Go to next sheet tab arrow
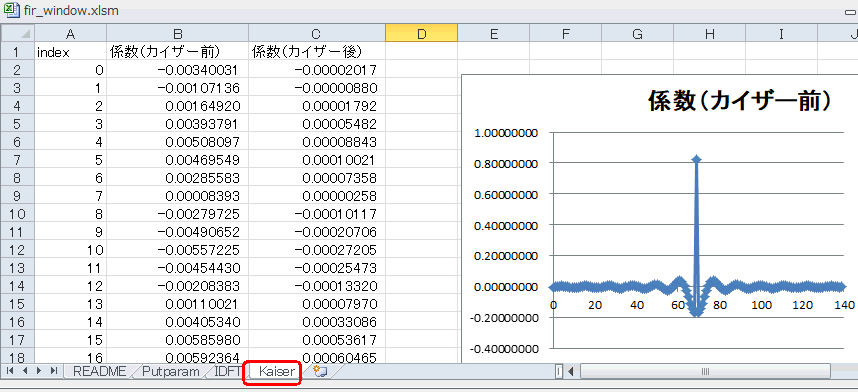This screenshot has width=858, height=392. 39,371
